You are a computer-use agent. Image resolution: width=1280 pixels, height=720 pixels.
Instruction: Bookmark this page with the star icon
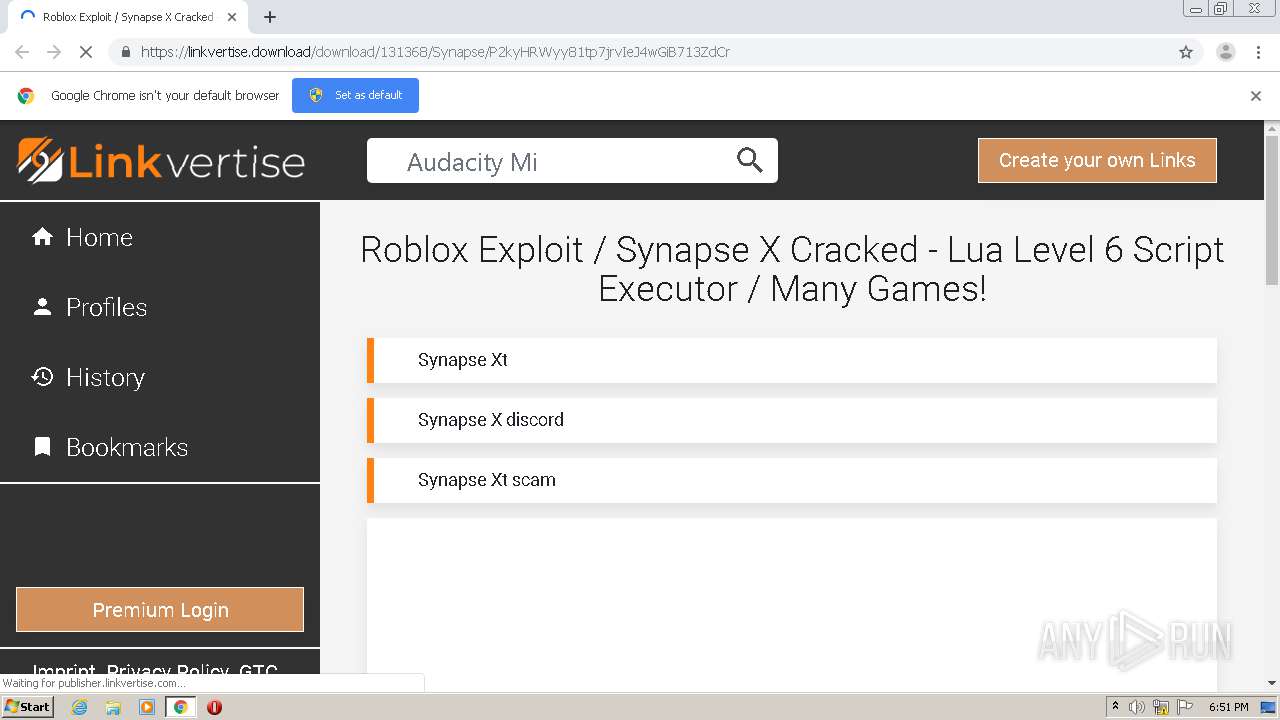coord(1186,52)
